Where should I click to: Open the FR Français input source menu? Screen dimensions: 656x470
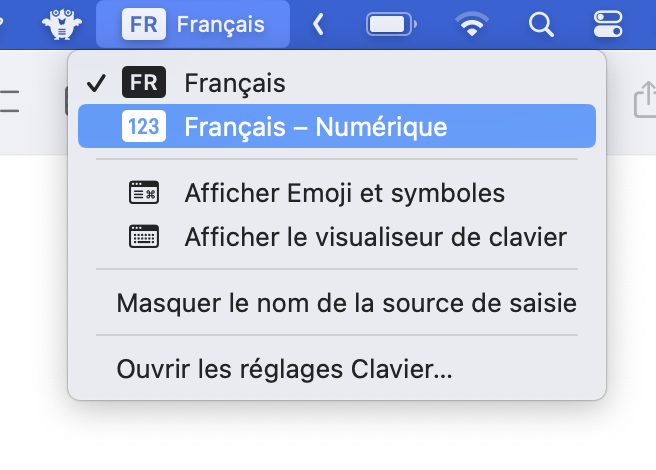pyautogui.click(x=194, y=24)
